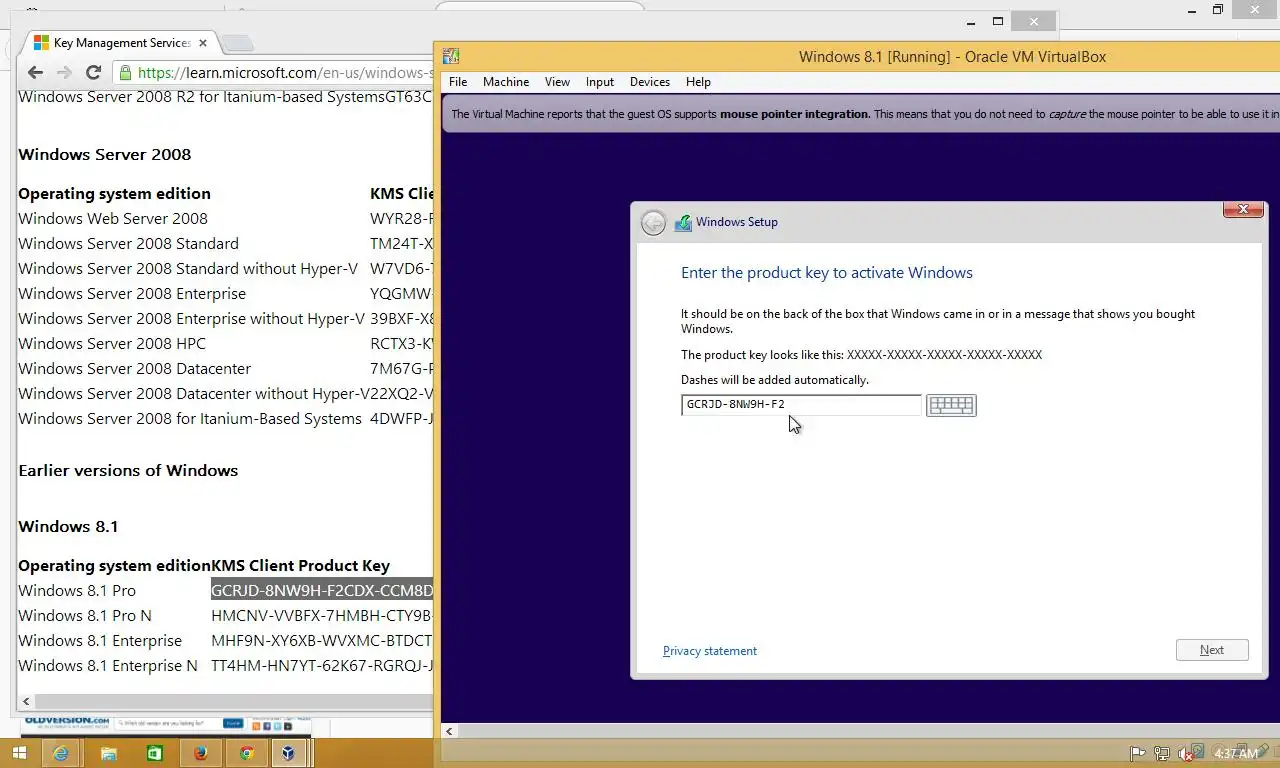Click Windows Server 2008 for Itanium-Based Systems
The image size is (1280, 768).
190,419
